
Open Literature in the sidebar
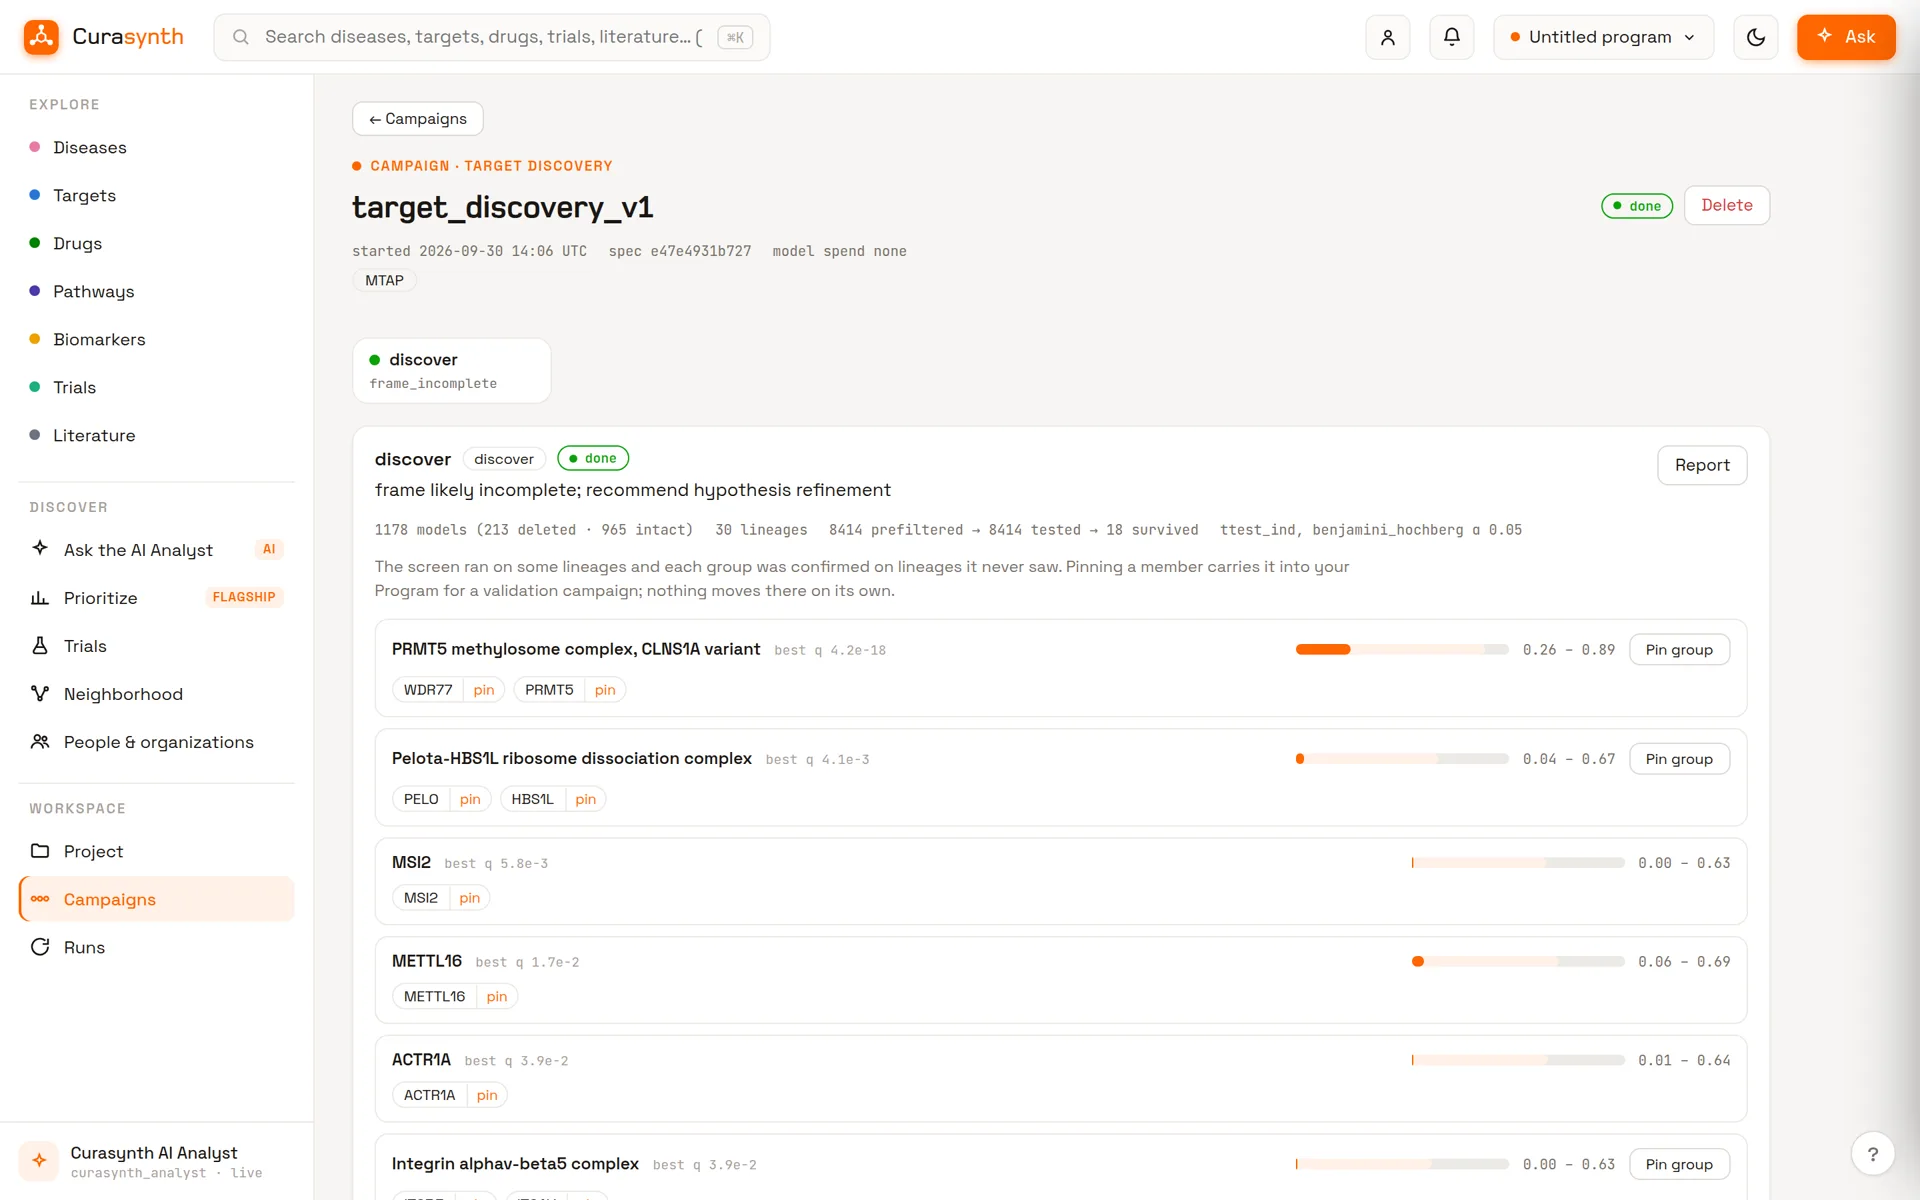[94, 436]
